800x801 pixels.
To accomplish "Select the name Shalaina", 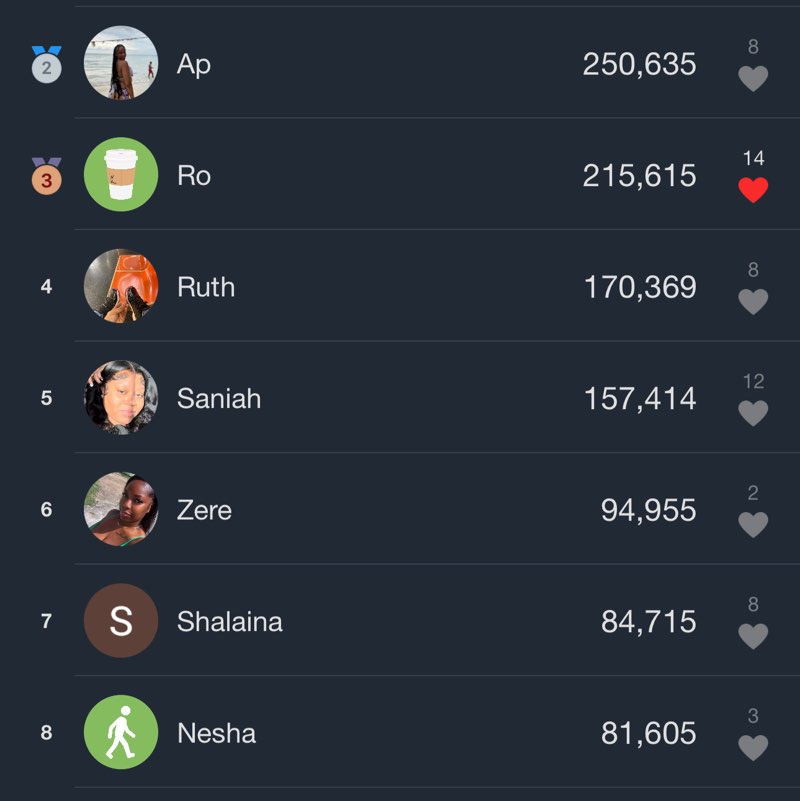I will (x=230, y=622).
